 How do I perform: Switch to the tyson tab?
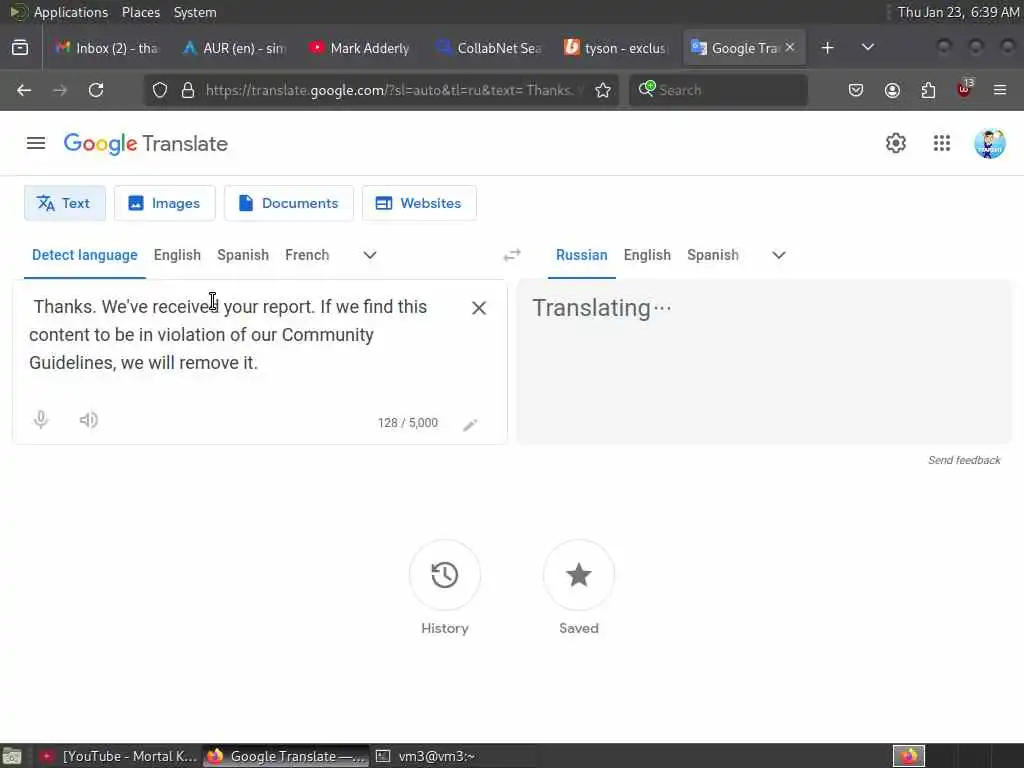[615, 48]
